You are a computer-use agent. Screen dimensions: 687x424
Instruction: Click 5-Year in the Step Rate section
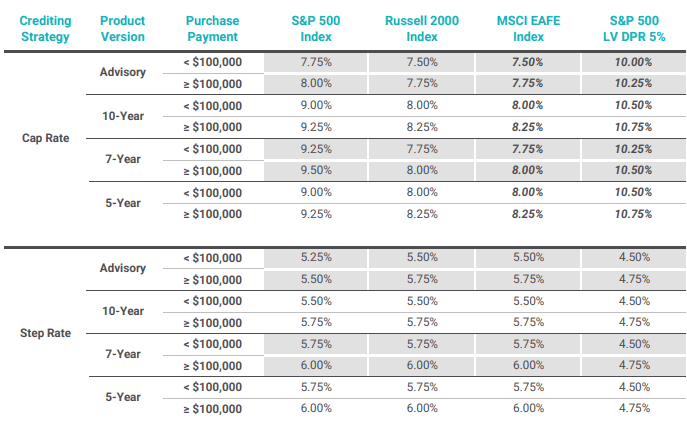coord(123,397)
